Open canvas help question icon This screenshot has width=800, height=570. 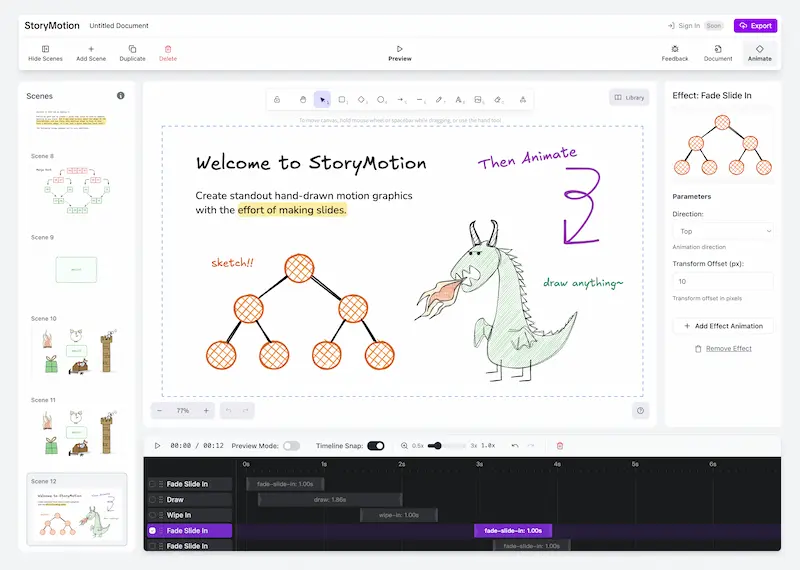[x=640, y=410]
